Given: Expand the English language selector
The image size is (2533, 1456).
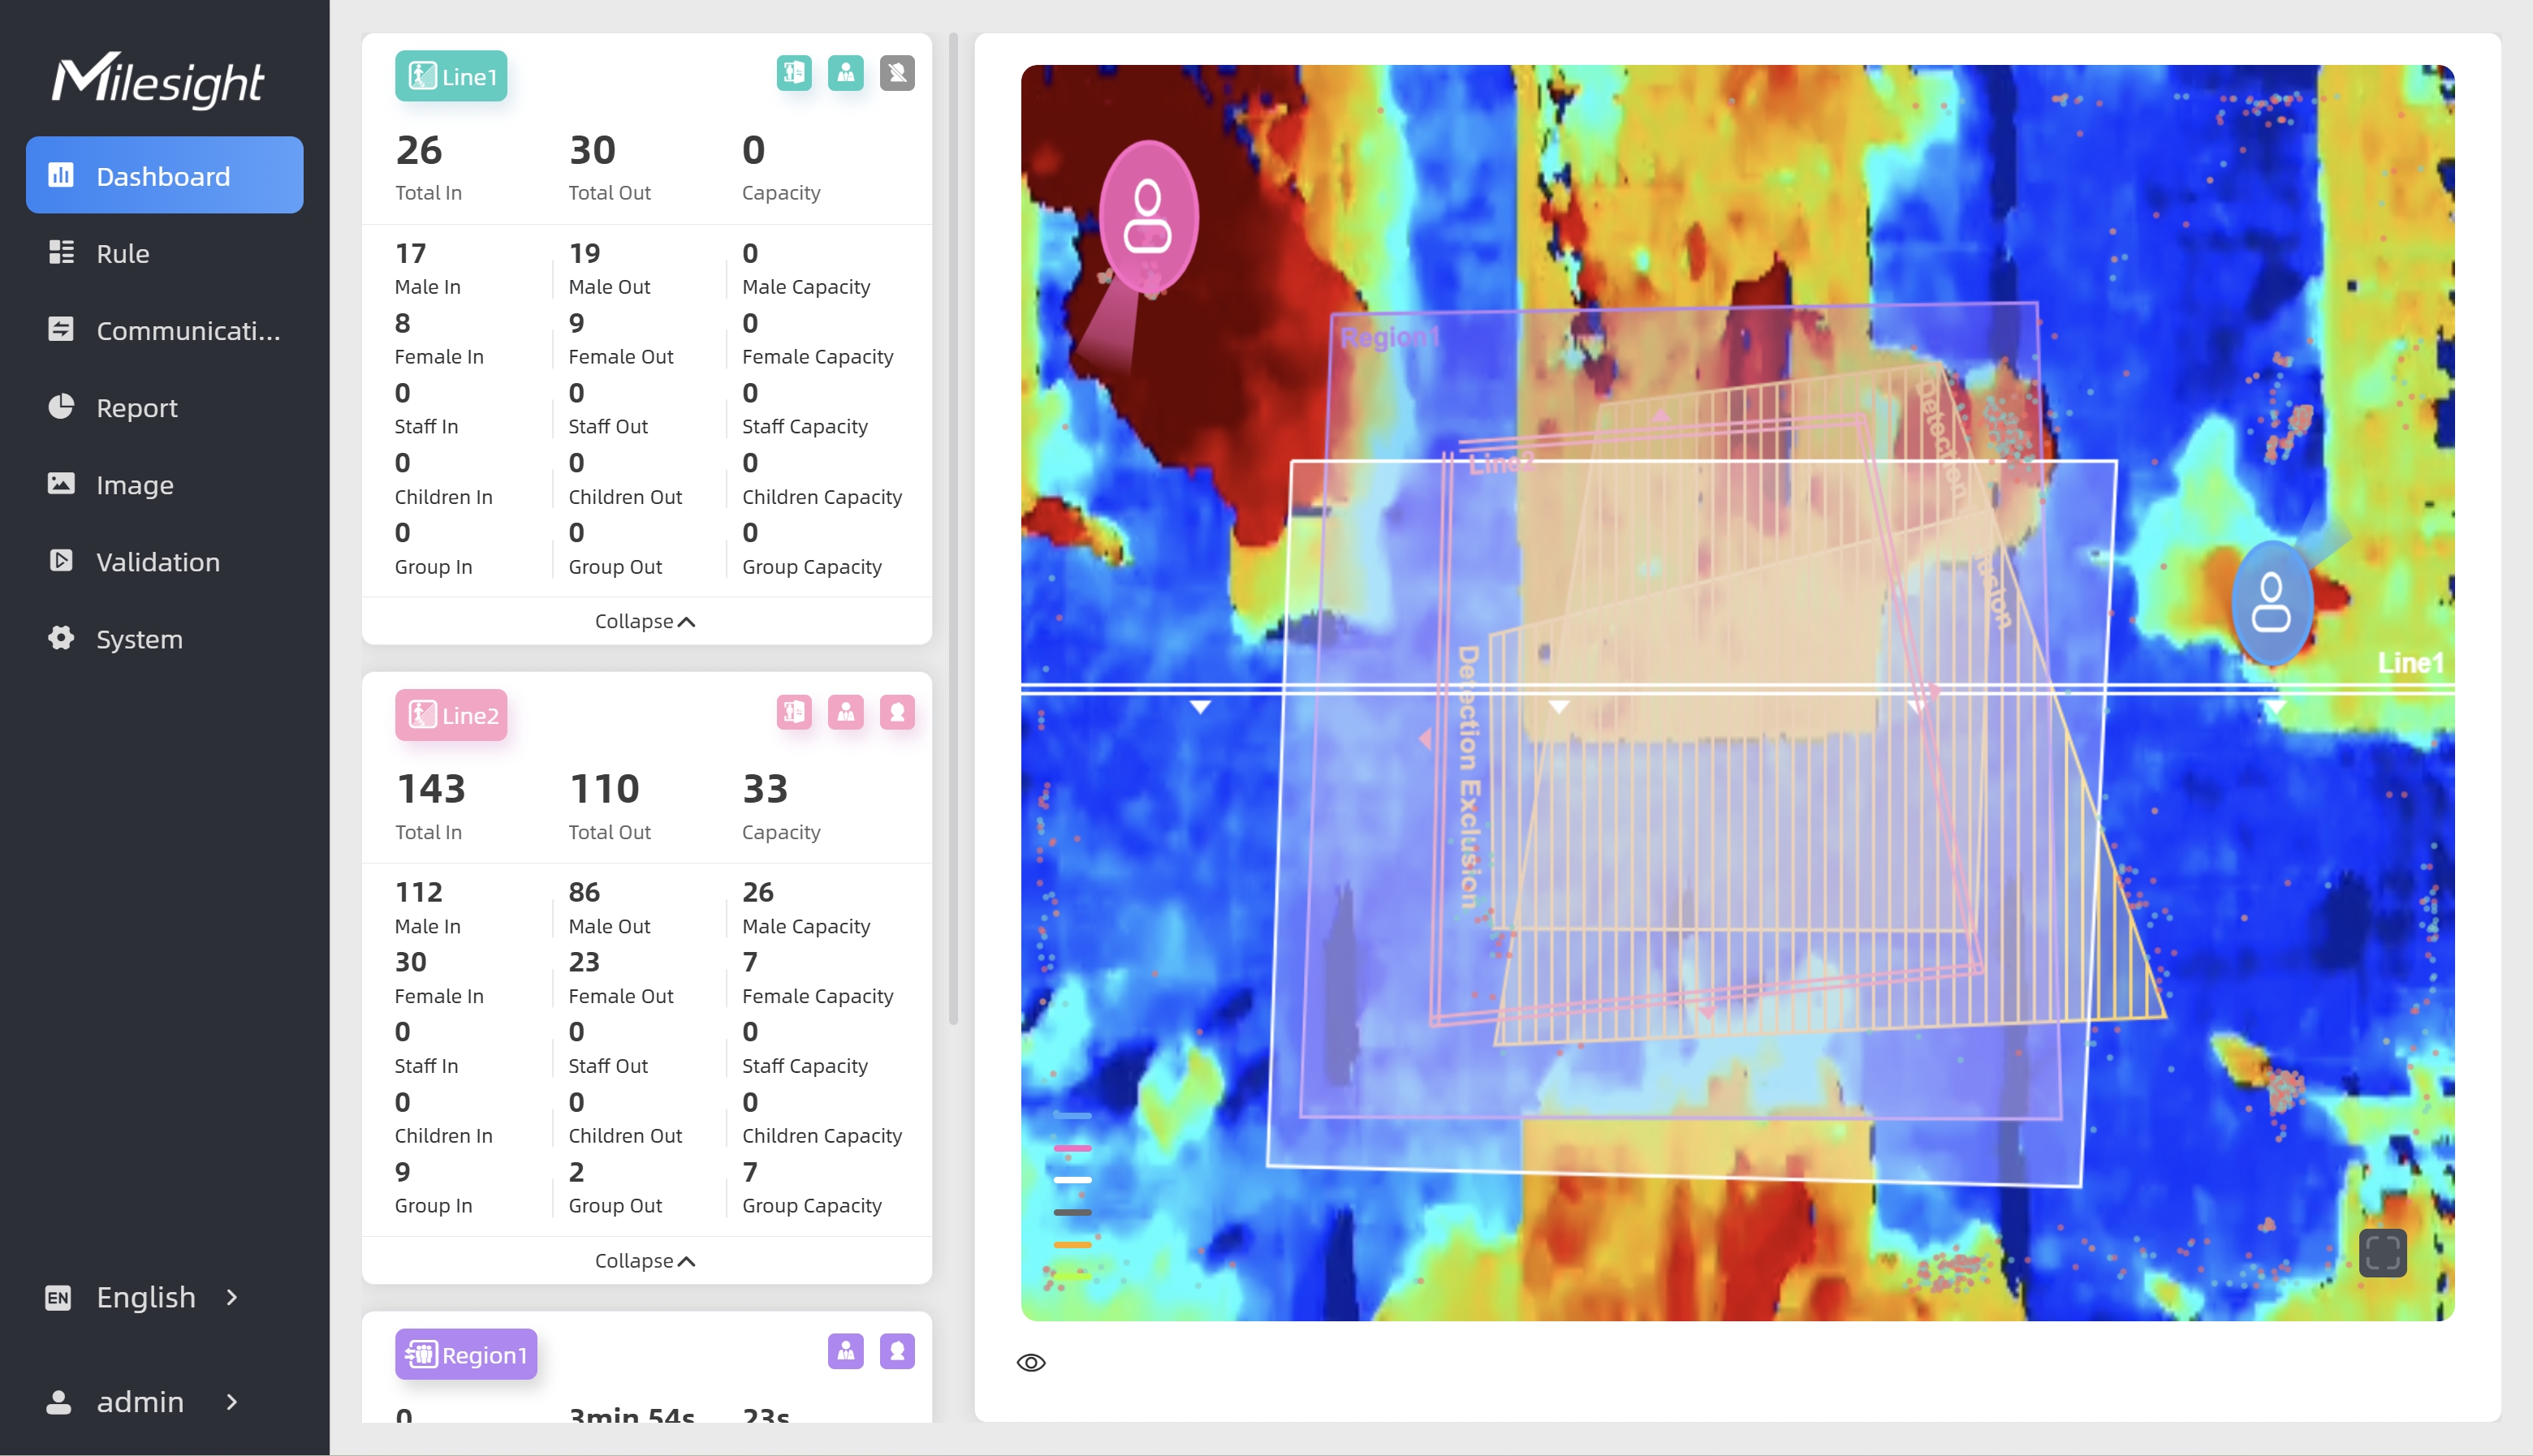Looking at the screenshot, I should [145, 1297].
